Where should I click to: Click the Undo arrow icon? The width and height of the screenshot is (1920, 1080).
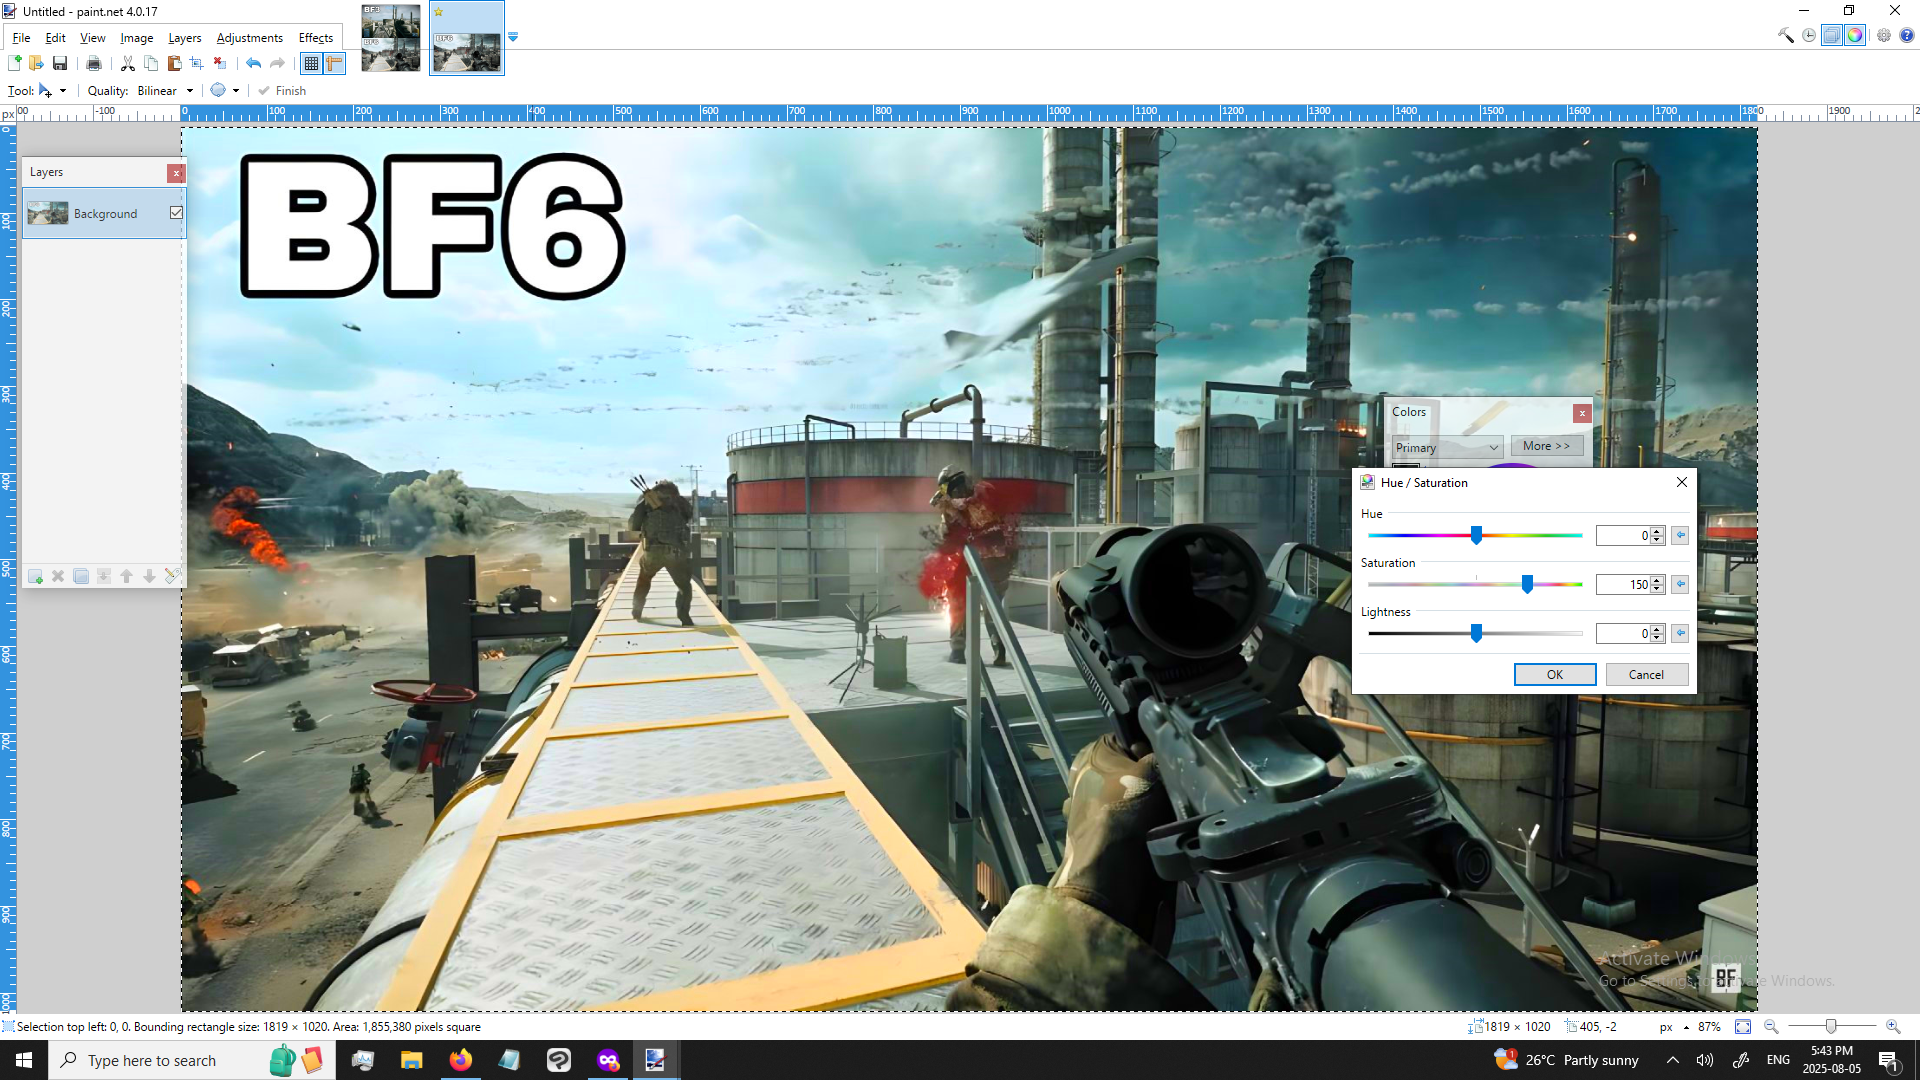point(254,63)
